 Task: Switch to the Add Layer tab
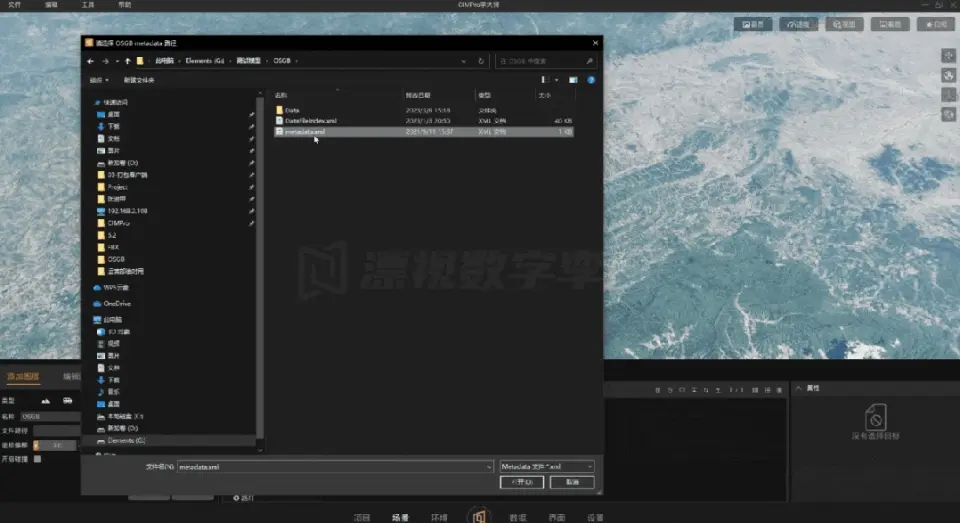(23, 376)
